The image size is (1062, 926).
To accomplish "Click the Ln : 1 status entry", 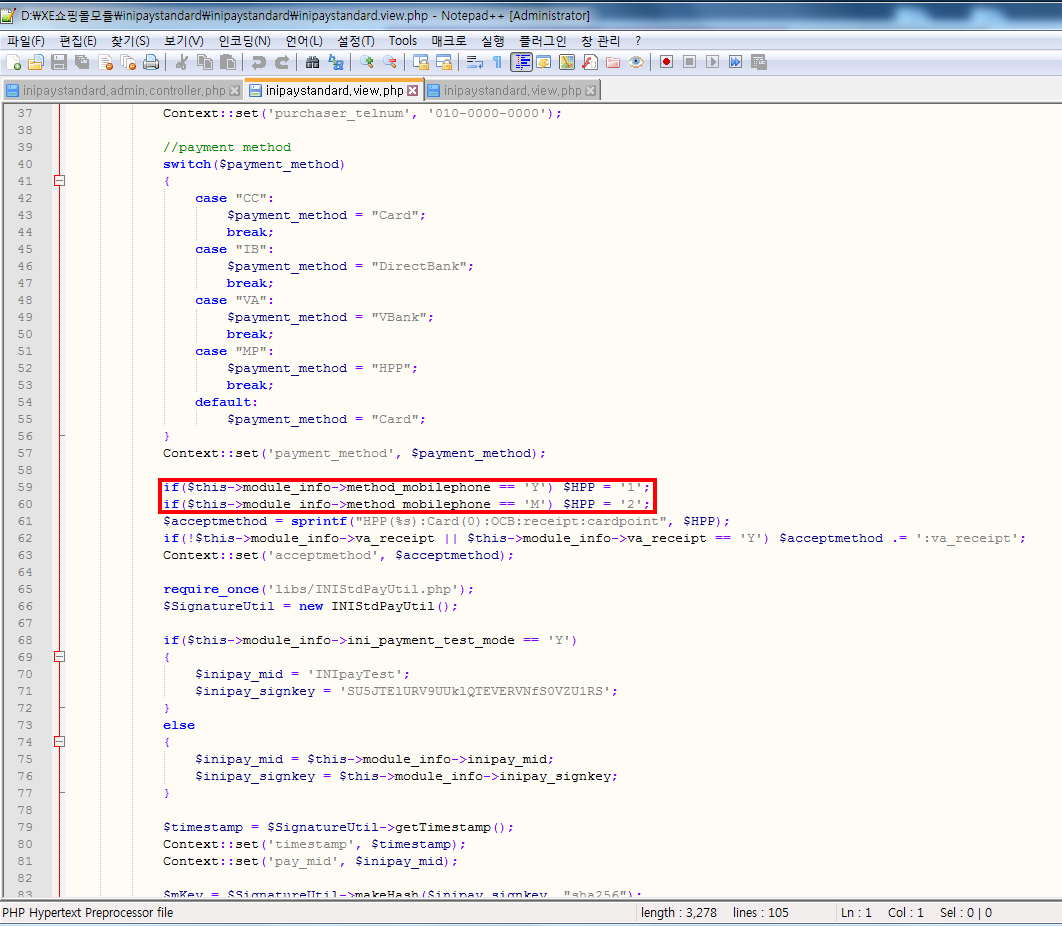I will click(x=856, y=912).
